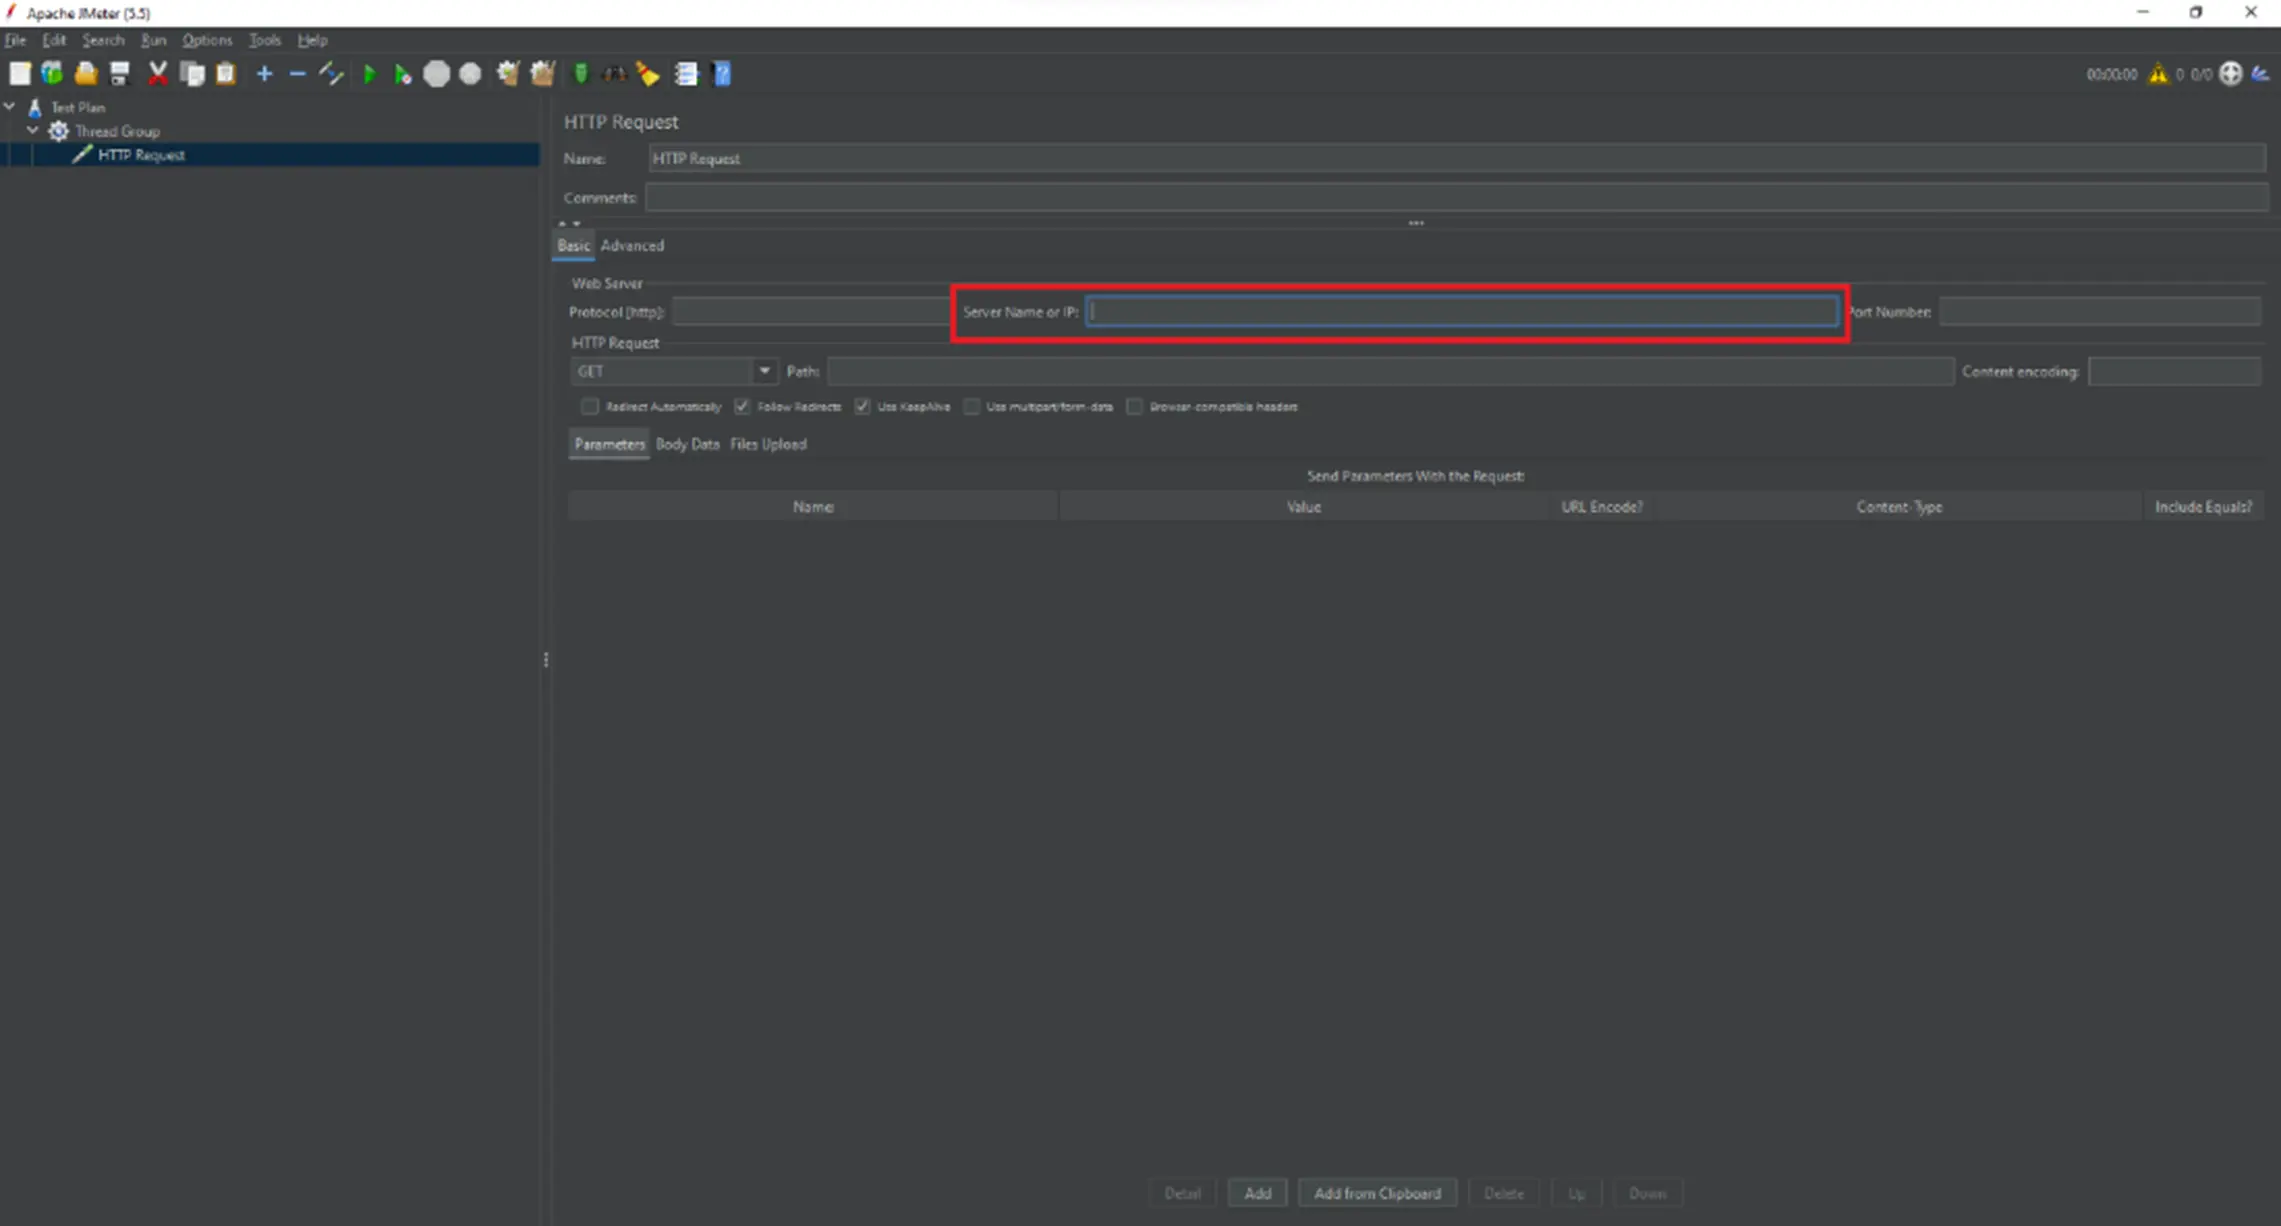The height and width of the screenshot is (1226, 2281).
Task: Click the Add from Clipboard button
Action: tap(1377, 1192)
